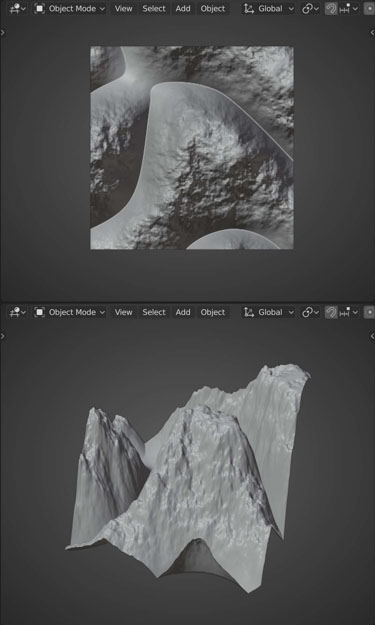Open Global transform orientation dropdown, top viewport
Viewport: 375px width, 625px height.
pyautogui.click(x=269, y=8)
